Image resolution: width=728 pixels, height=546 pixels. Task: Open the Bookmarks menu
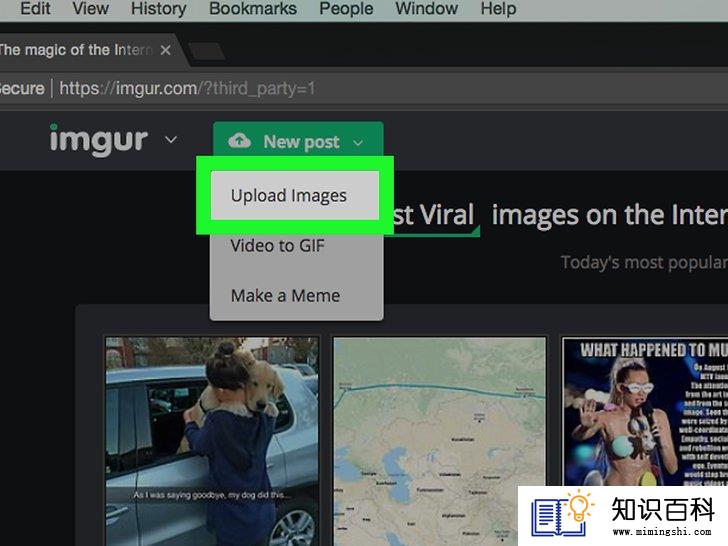coord(253,8)
